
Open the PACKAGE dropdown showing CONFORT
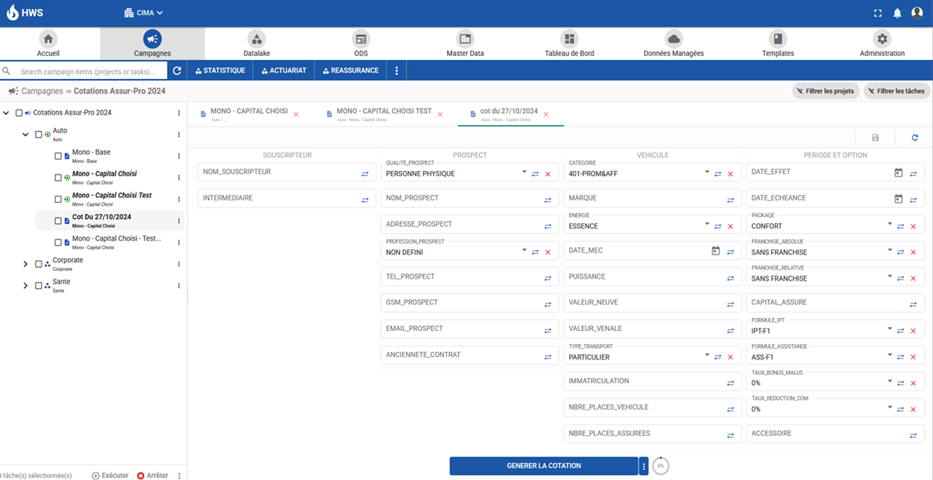pyautogui.click(x=889, y=225)
